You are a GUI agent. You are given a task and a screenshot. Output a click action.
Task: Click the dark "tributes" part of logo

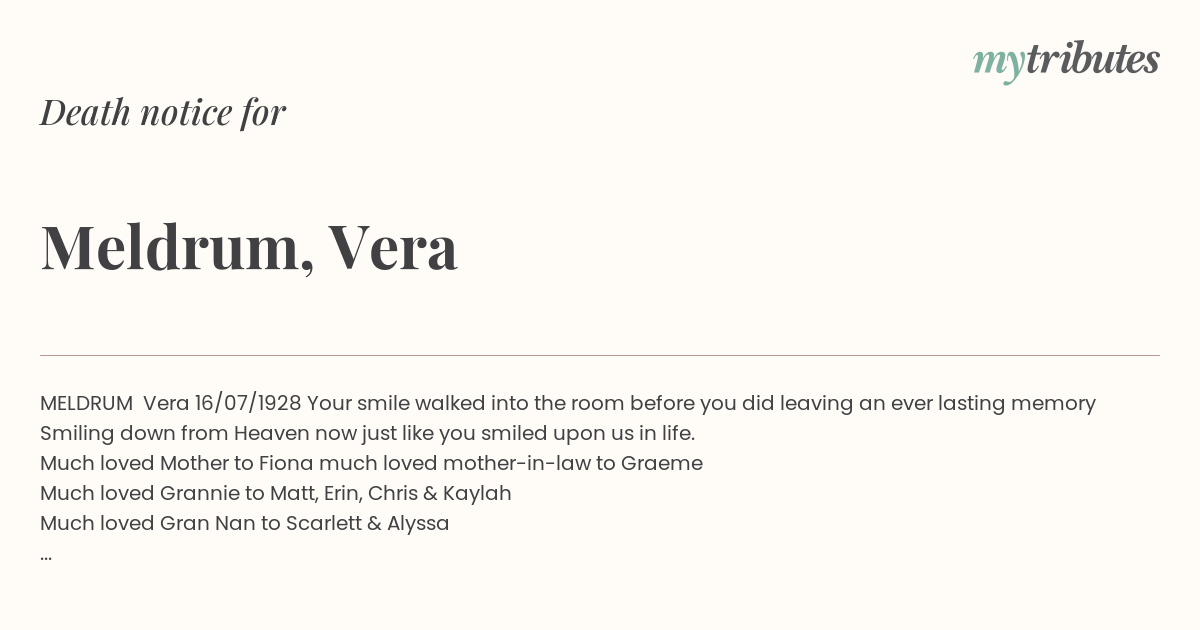click(x=1093, y=59)
